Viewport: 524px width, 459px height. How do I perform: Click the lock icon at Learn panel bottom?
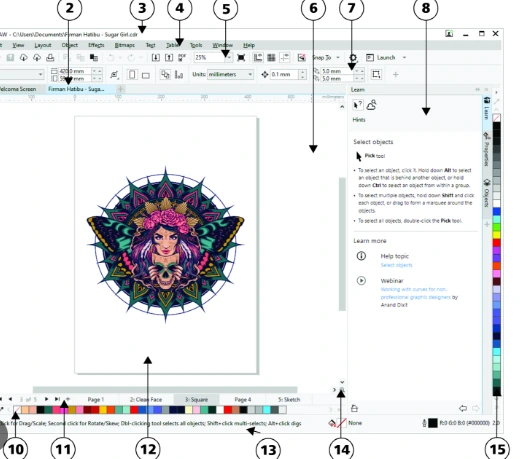point(355,408)
